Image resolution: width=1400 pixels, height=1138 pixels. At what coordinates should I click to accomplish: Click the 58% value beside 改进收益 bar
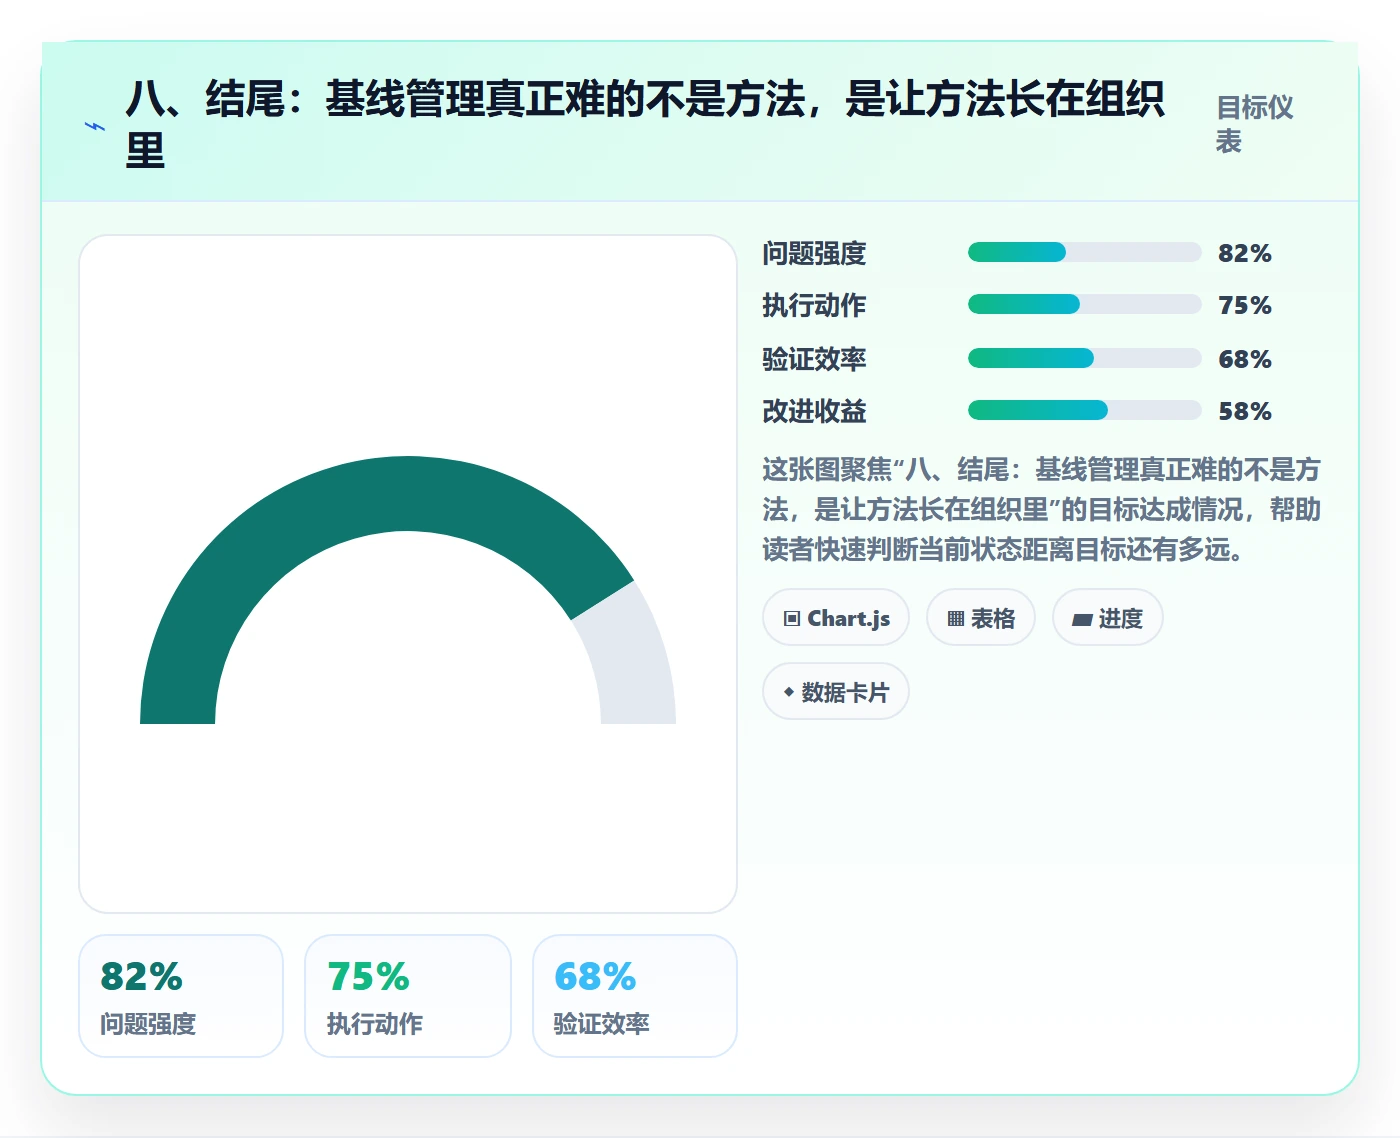1244,411
